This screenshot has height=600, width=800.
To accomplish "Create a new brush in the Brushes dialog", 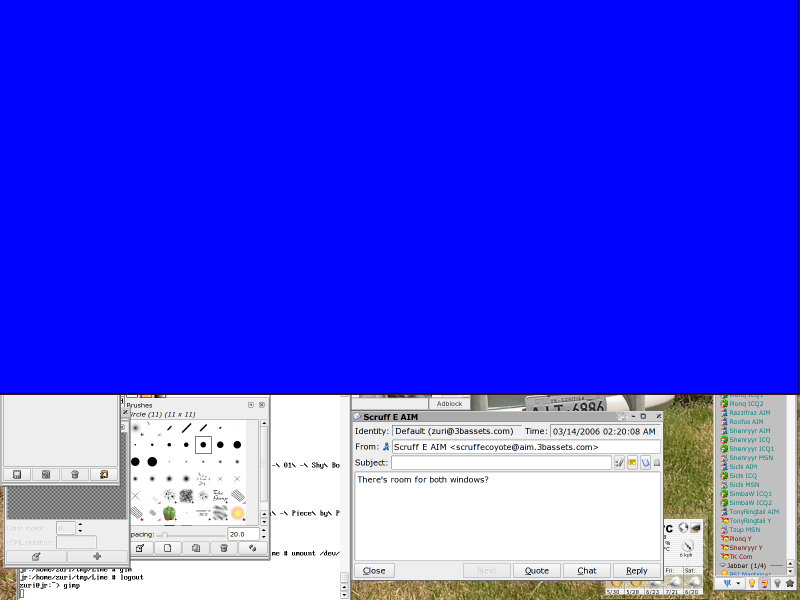I will (x=168, y=547).
